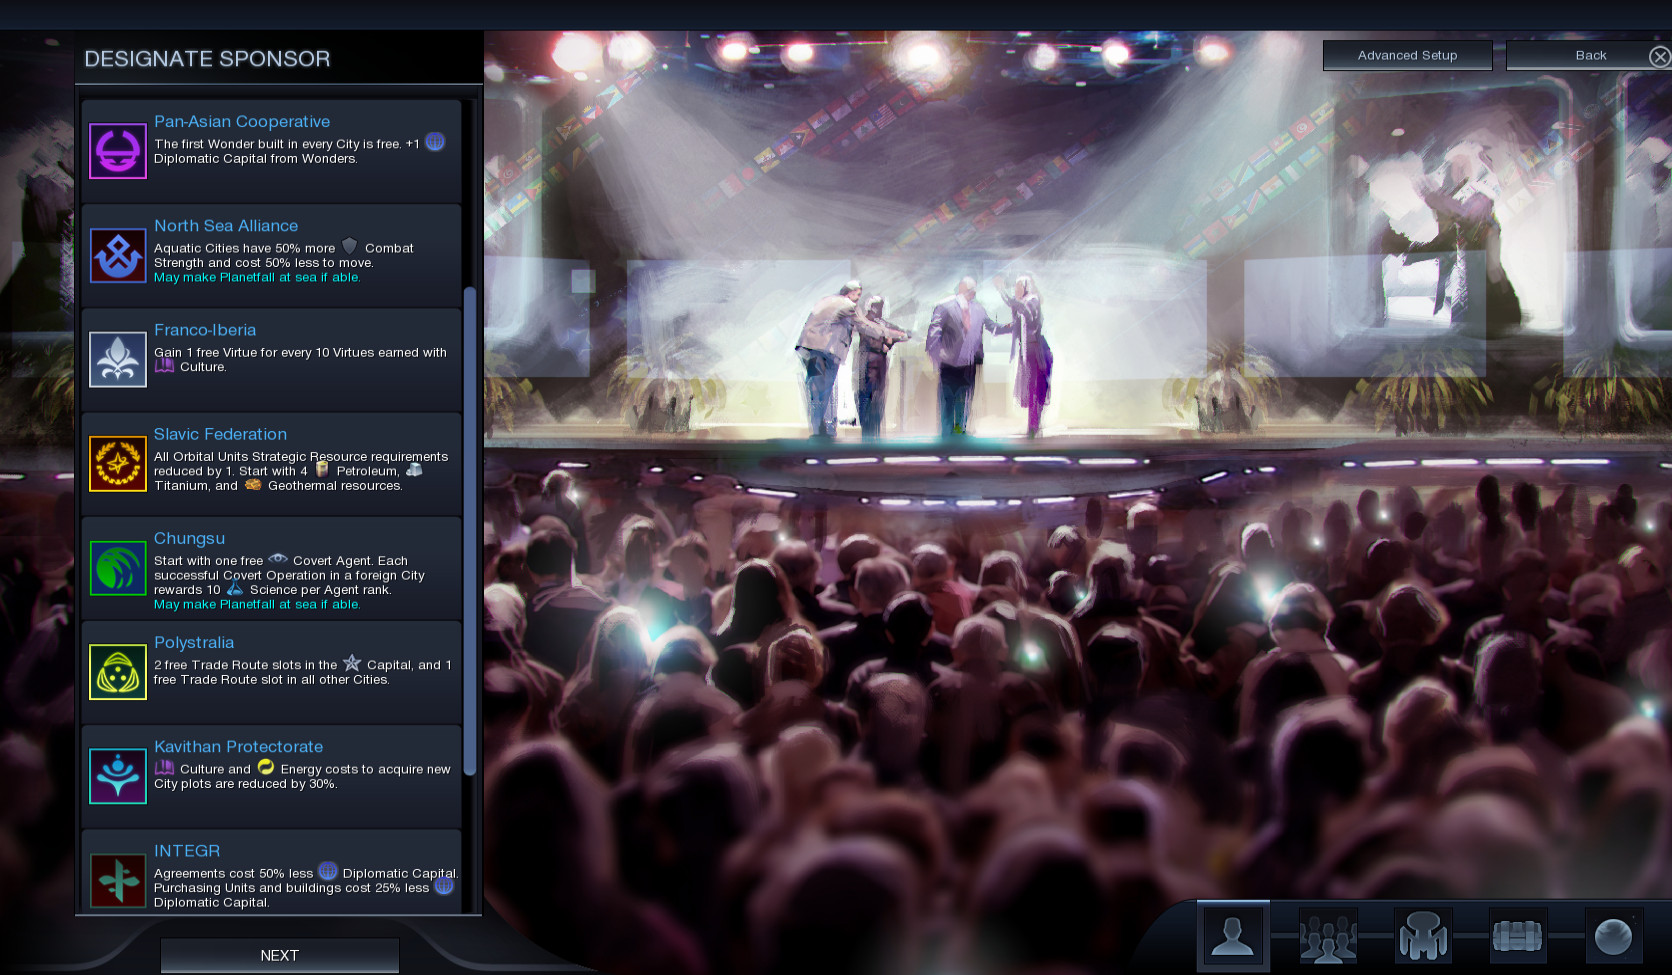1672x975 pixels.
Task: Go to the spacecraft step icon
Action: (x=1423, y=937)
